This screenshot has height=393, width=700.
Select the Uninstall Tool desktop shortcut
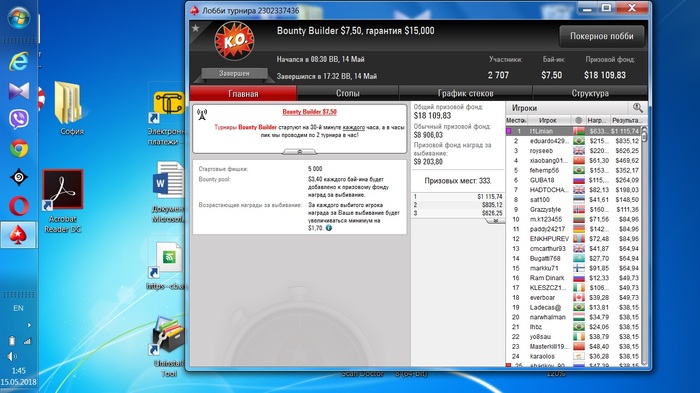pos(168,346)
